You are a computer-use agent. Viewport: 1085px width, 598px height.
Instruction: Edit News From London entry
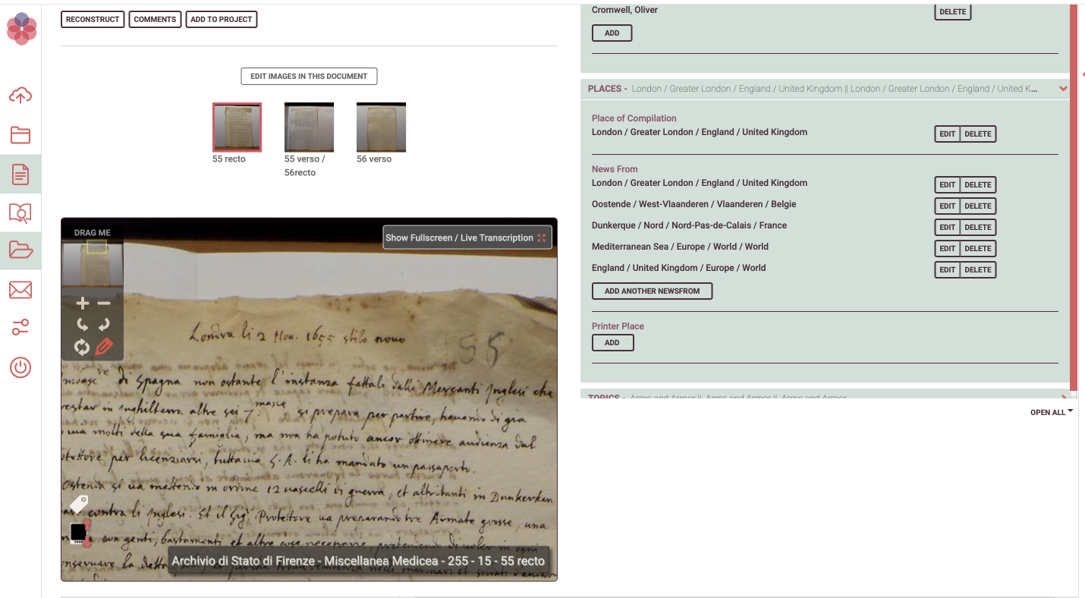click(x=947, y=185)
